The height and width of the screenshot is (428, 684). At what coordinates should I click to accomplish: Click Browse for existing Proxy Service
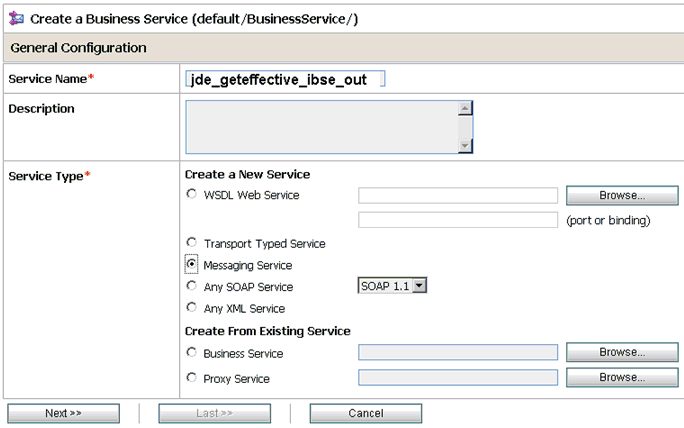click(x=622, y=377)
